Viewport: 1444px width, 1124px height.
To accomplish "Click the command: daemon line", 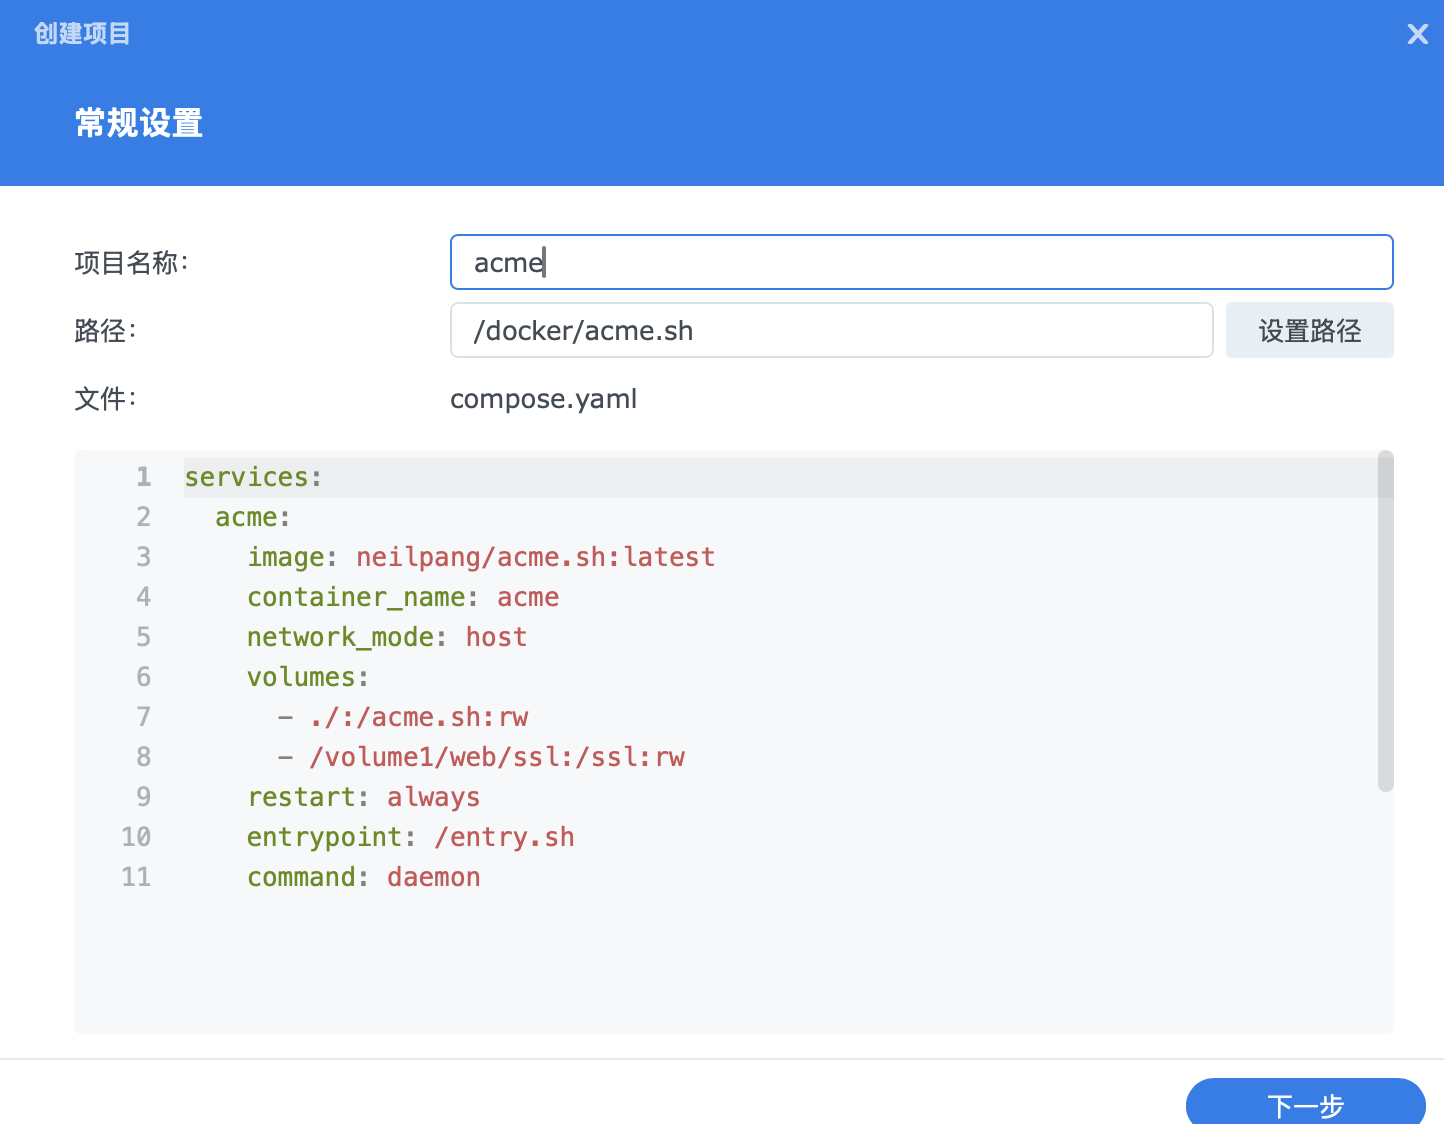I will click(x=364, y=877).
